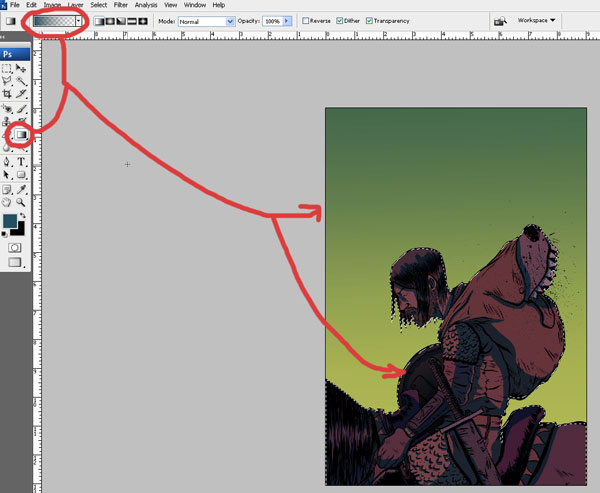Open the View menu
This screenshot has width=600, height=493.
170,5
